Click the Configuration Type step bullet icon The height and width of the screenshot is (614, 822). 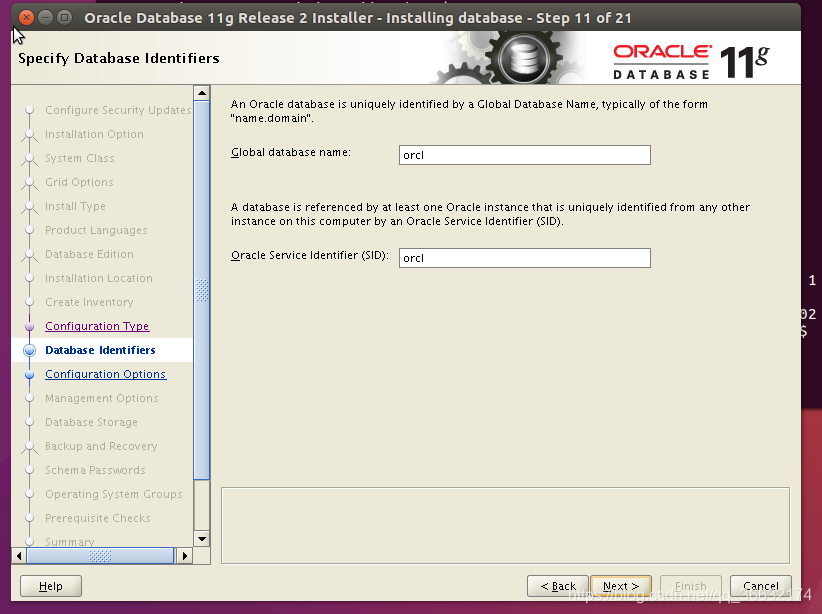30,327
